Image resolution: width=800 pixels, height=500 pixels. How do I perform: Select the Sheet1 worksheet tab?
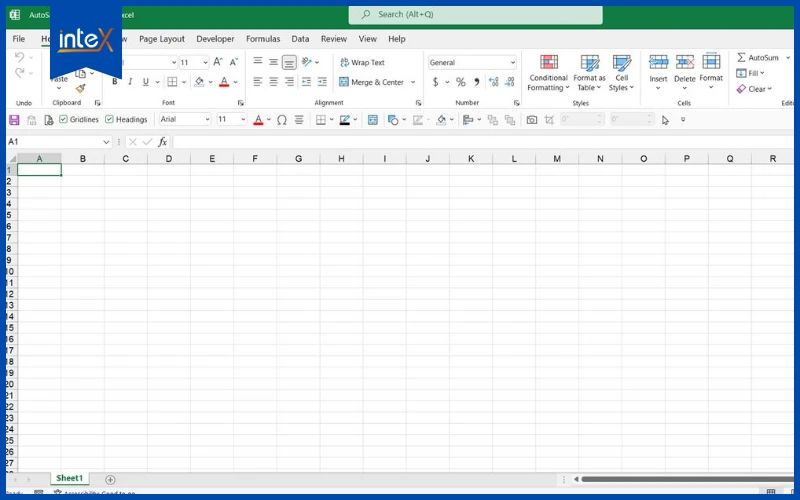tap(69, 478)
